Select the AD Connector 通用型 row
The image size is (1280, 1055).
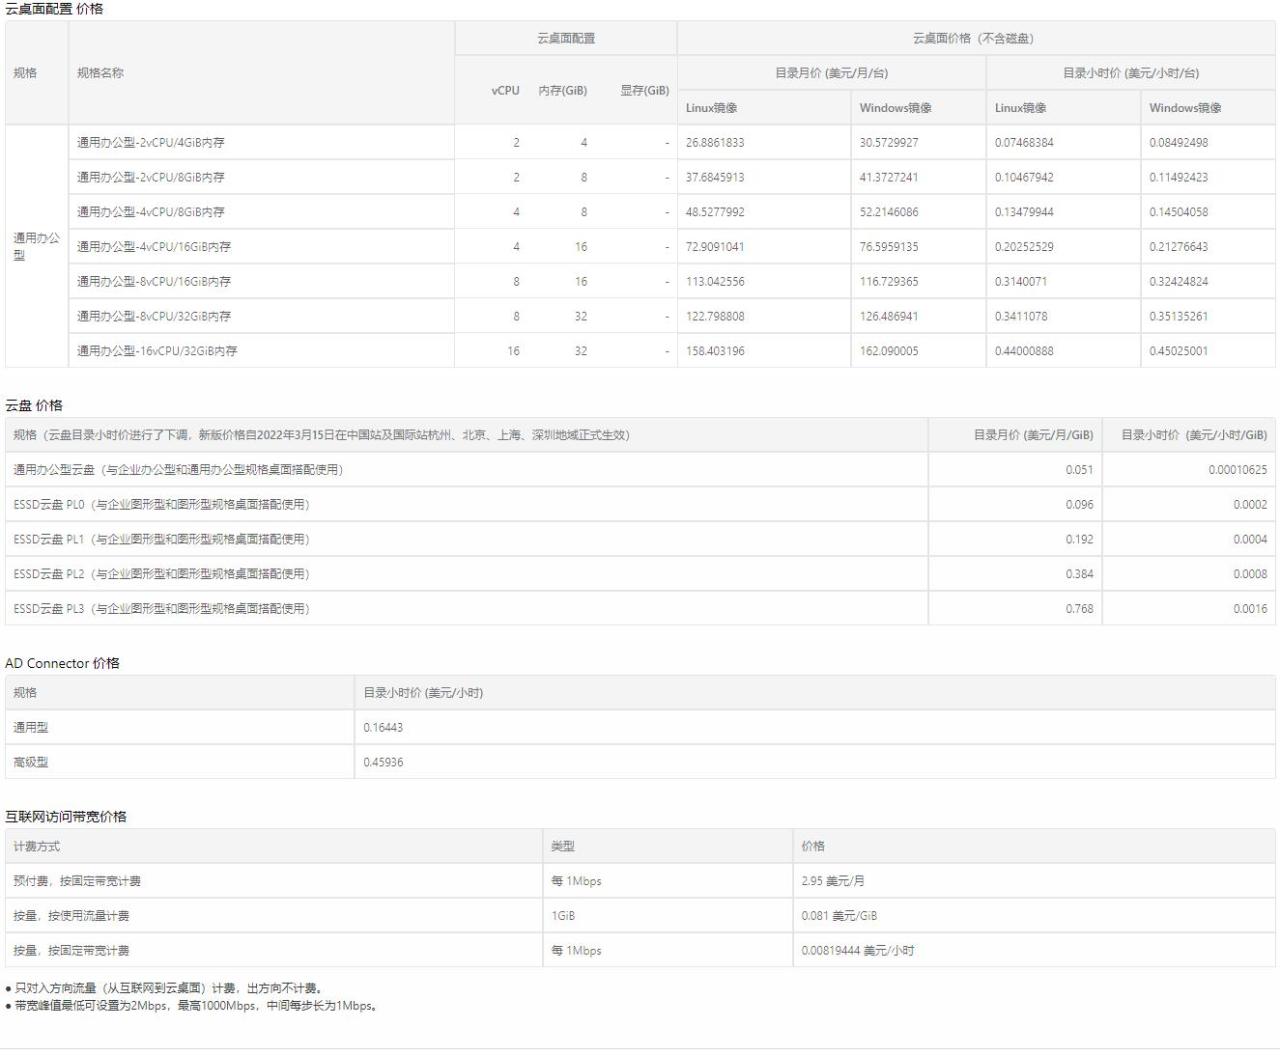[x=640, y=728]
